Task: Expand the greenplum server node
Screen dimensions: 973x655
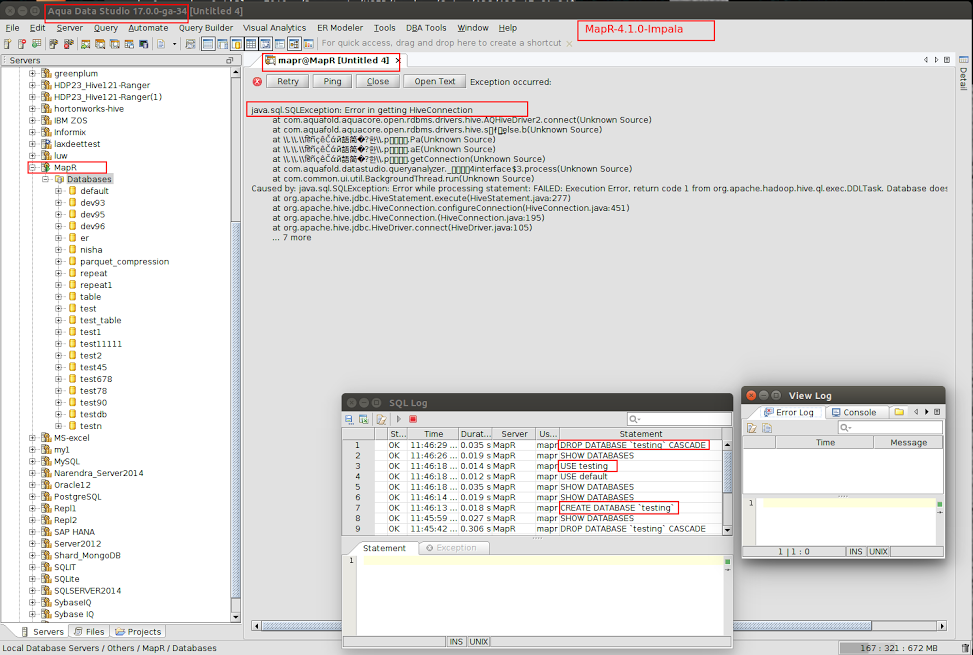Action: point(32,73)
